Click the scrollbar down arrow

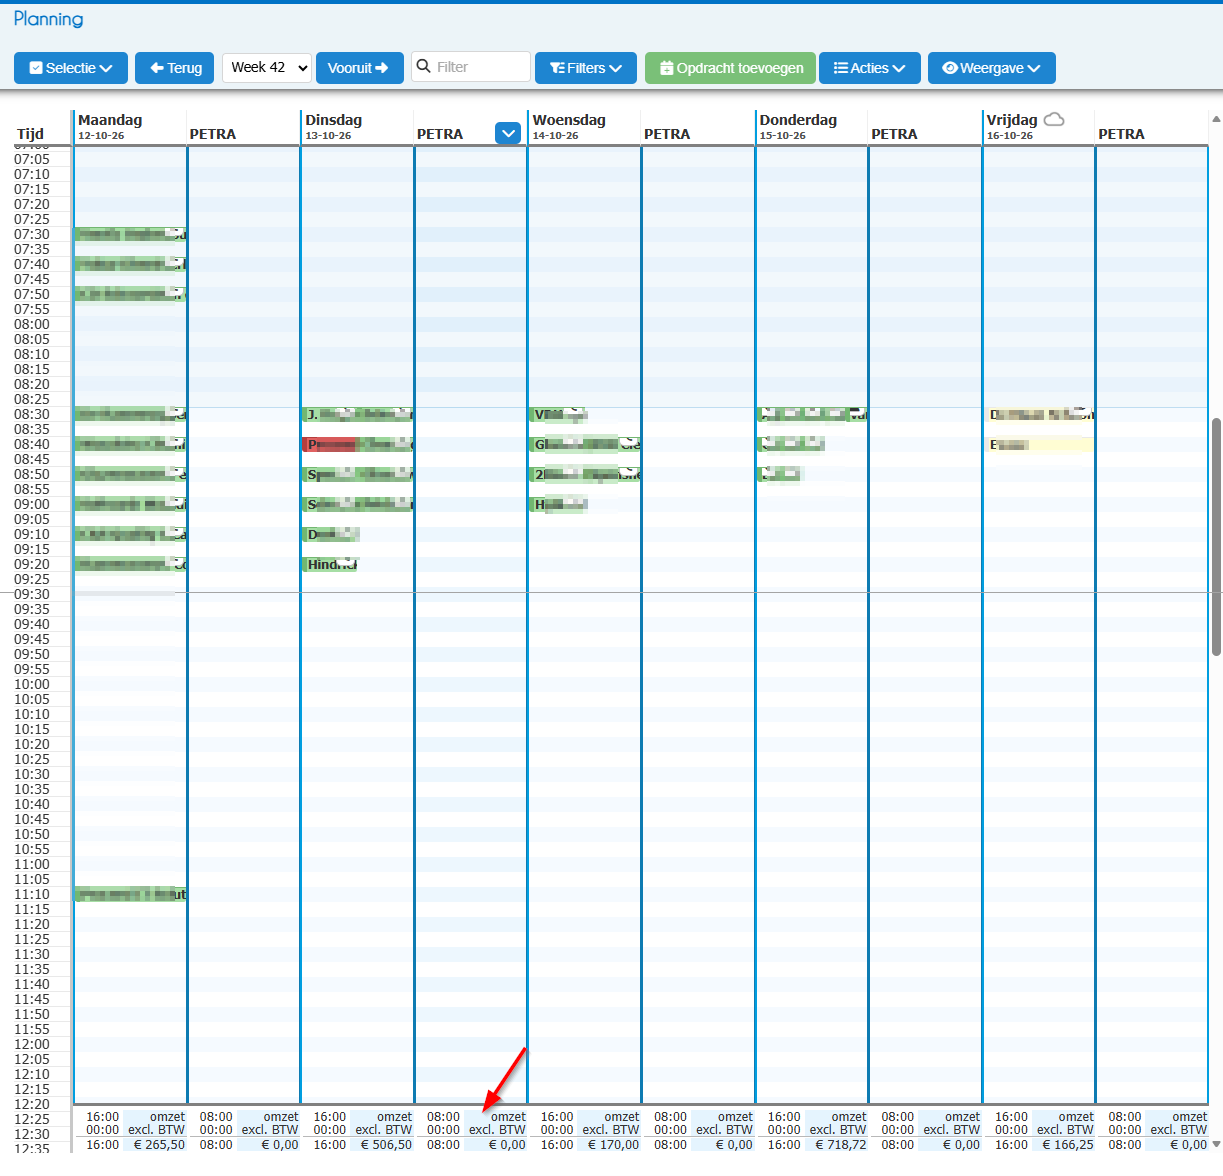coord(1216,1144)
